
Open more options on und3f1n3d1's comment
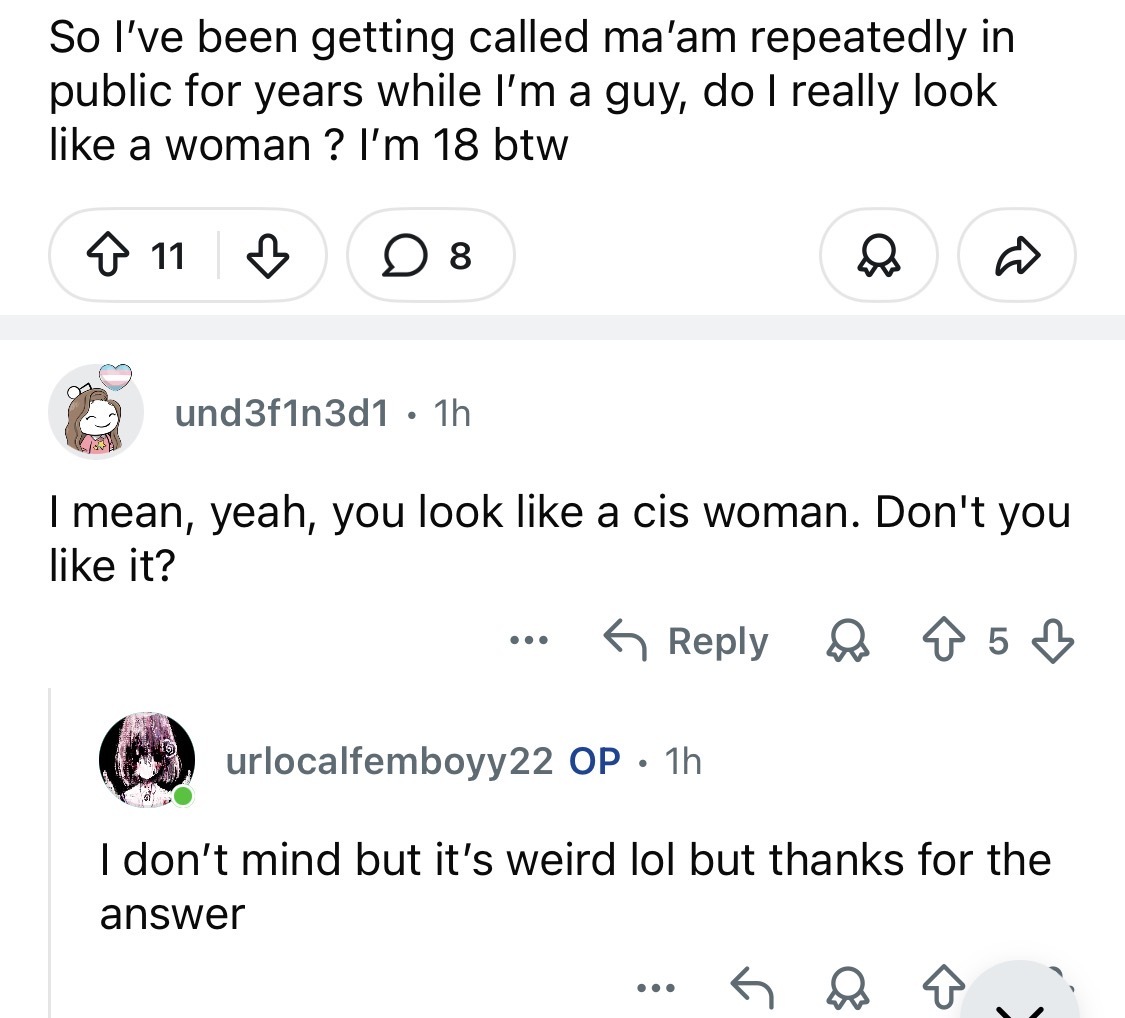[x=528, y=641]
